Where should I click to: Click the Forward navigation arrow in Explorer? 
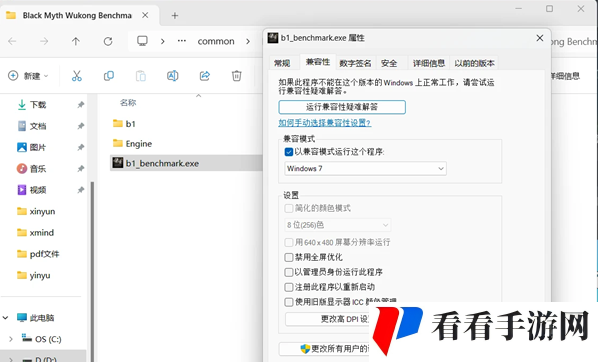pos(44,41)
